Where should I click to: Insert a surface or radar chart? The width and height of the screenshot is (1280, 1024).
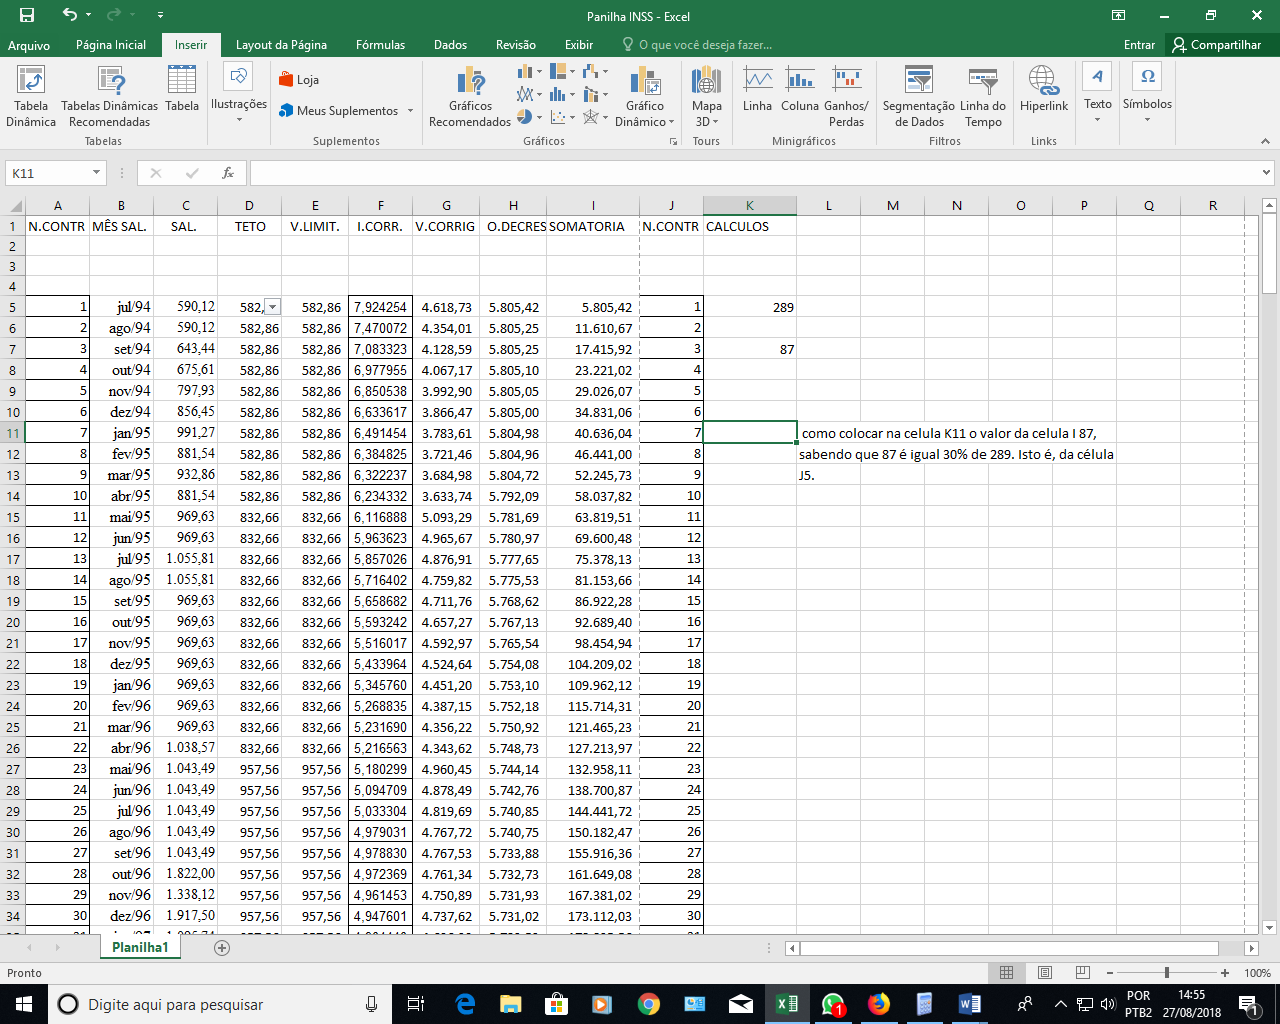[x=596, y=117]
